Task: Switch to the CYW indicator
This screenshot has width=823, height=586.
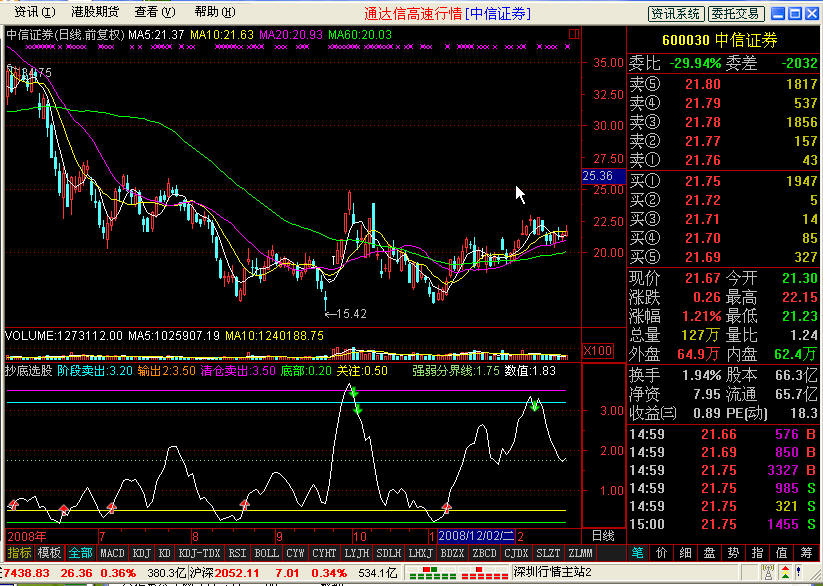Action: tap(296, 553)
